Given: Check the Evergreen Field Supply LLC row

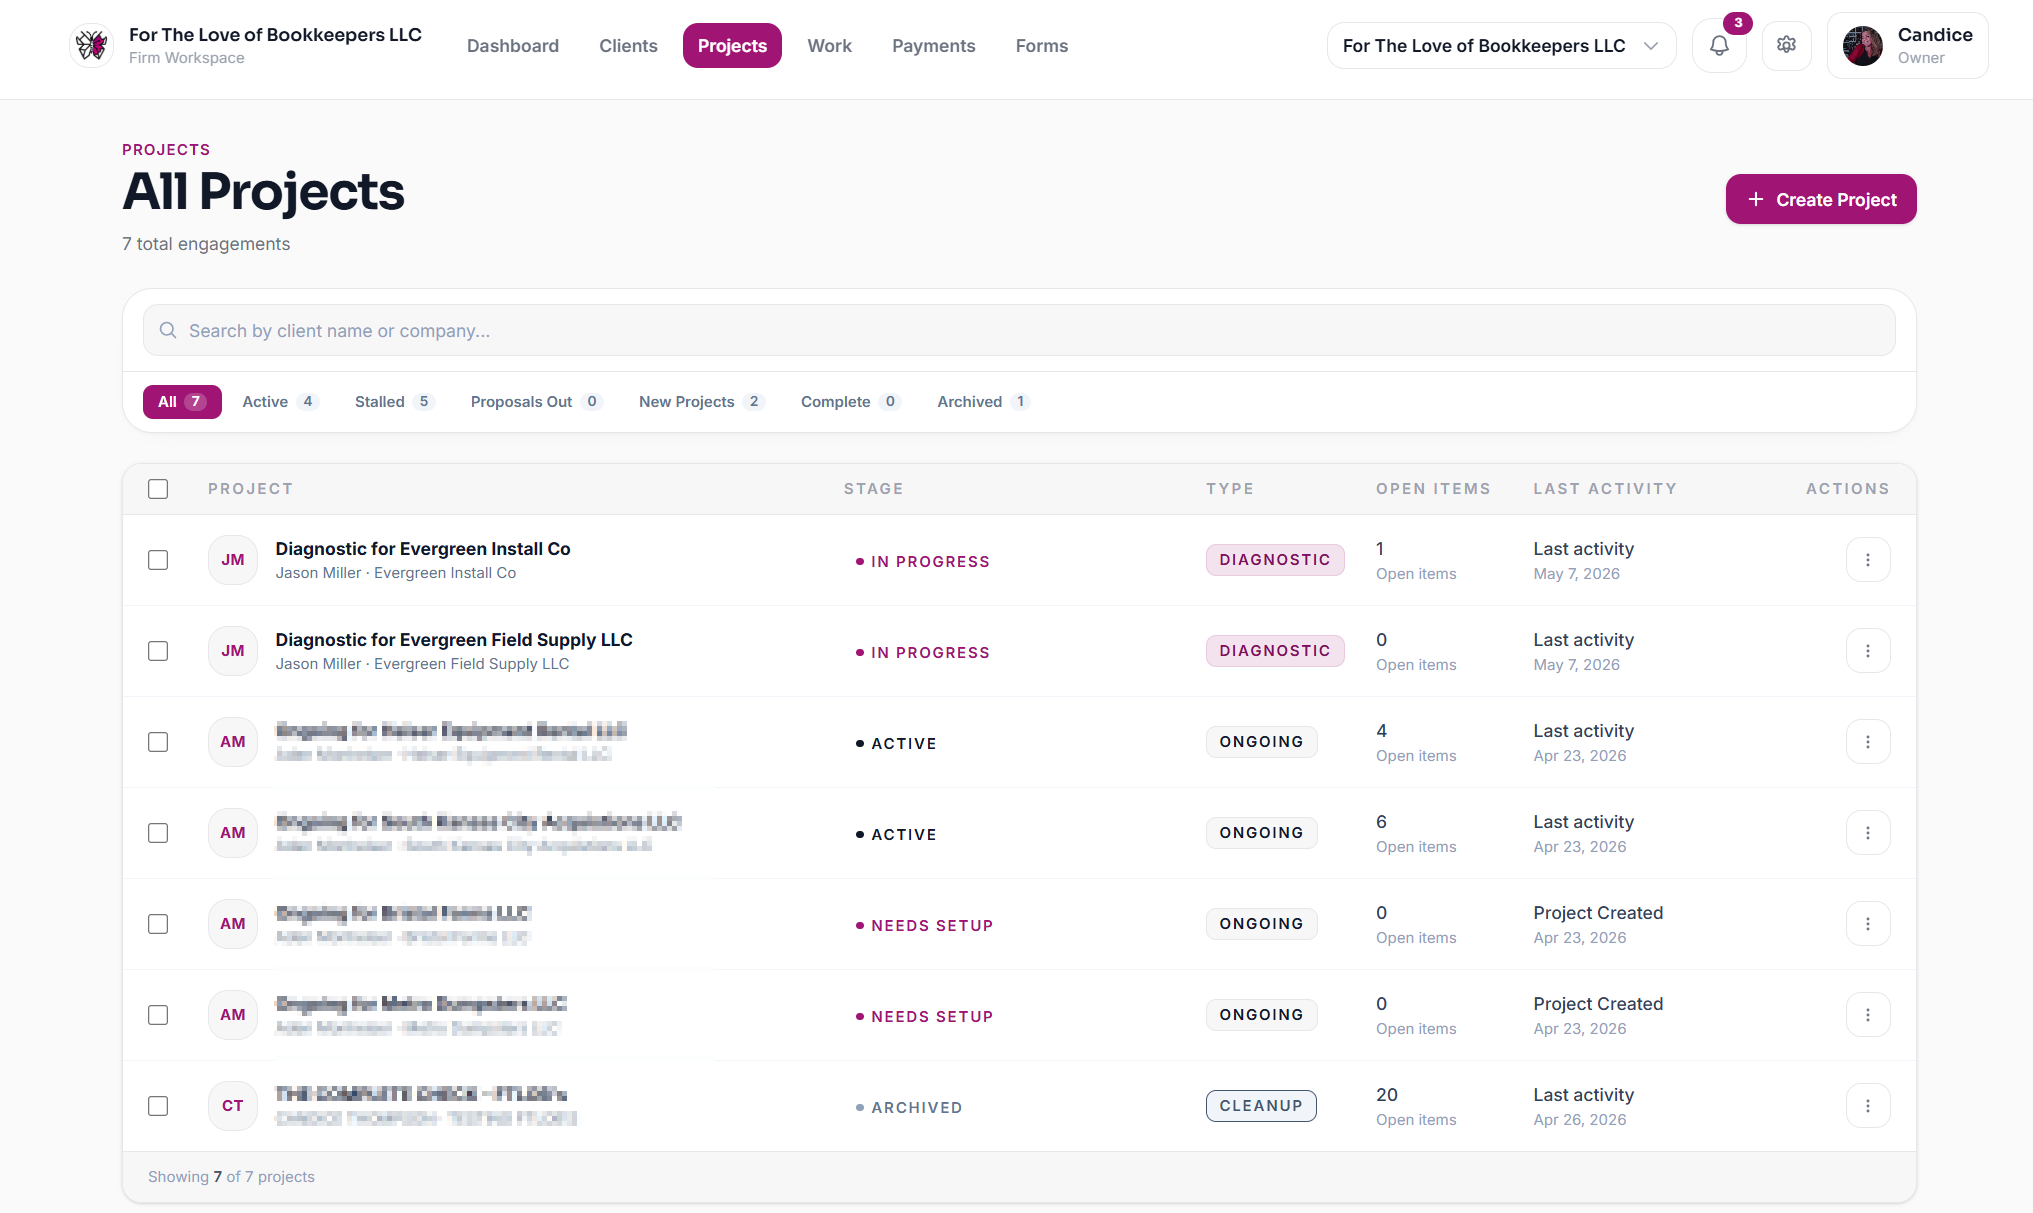Looking at the screenshot, I should click(x=158, y=651).
